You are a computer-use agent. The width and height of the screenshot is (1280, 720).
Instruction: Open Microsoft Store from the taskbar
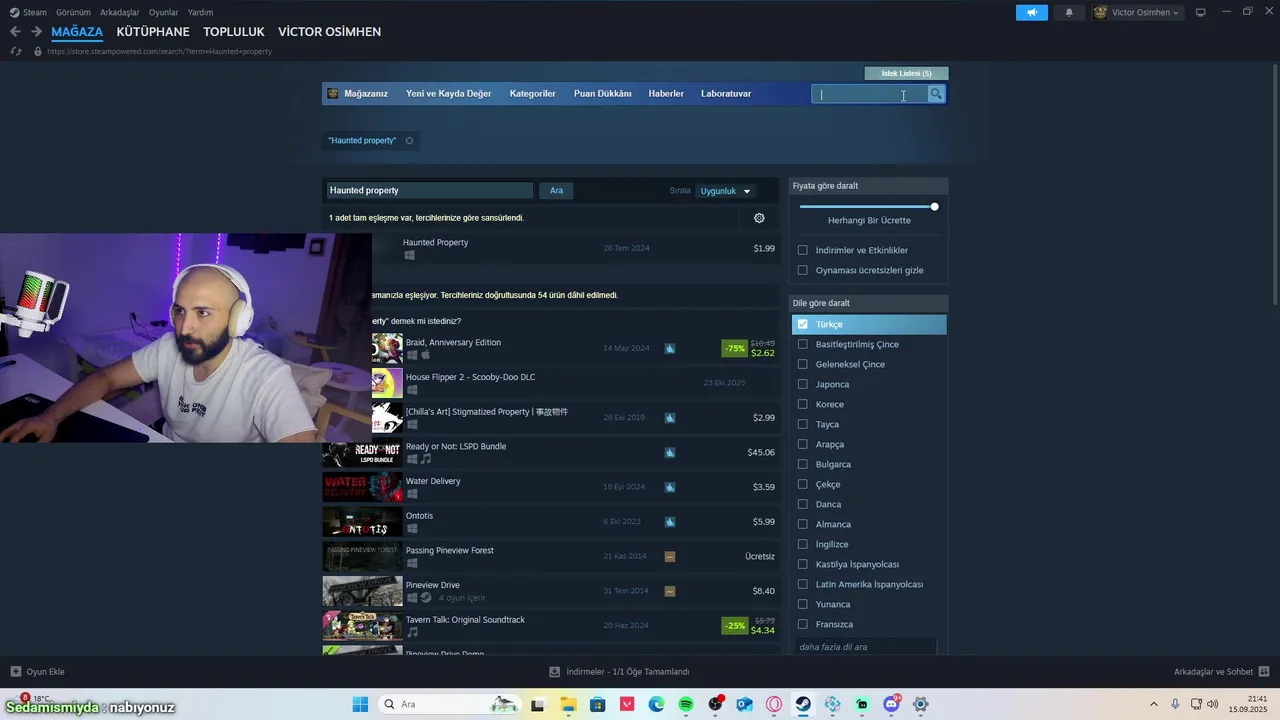(x=598, y=704)
